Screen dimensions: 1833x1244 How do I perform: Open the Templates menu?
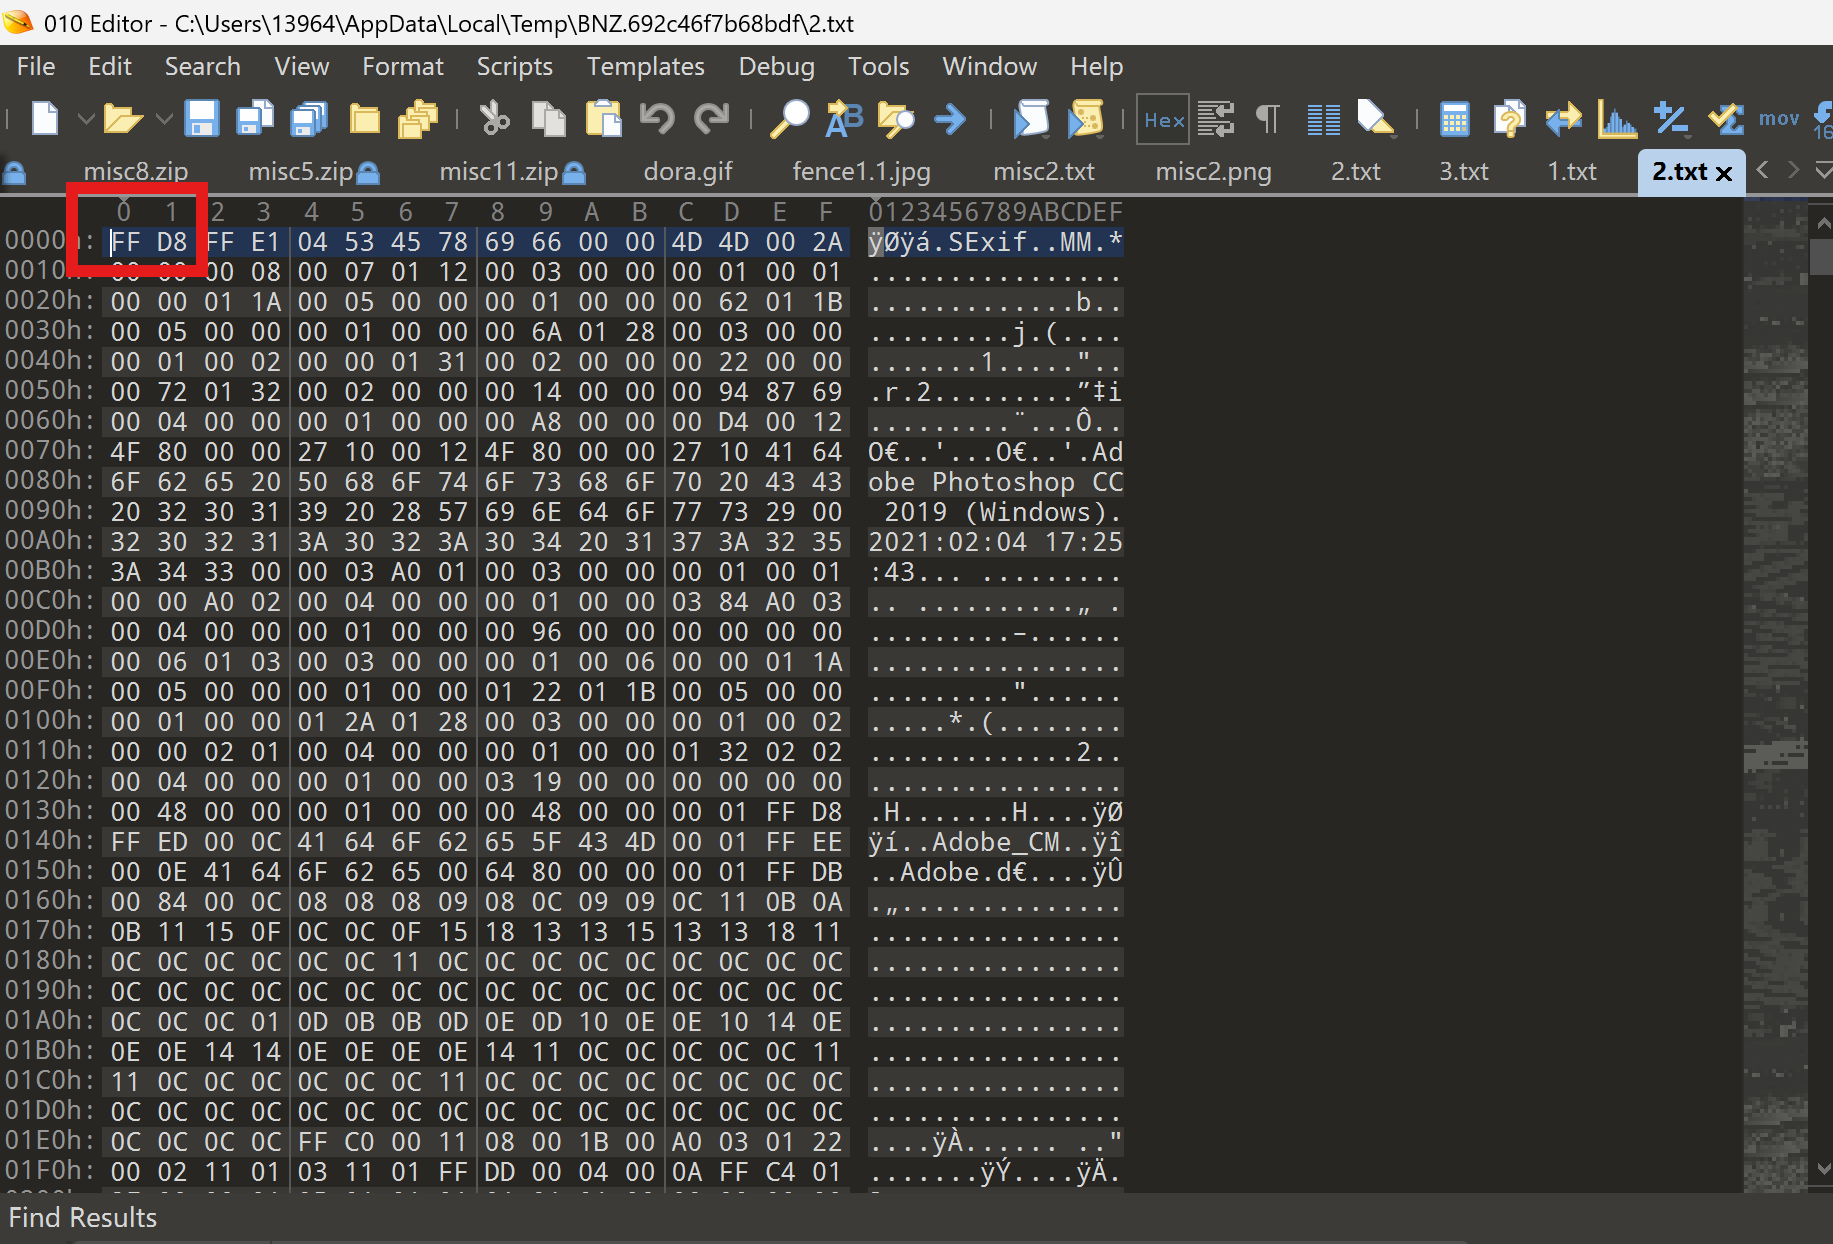(645, 66)
